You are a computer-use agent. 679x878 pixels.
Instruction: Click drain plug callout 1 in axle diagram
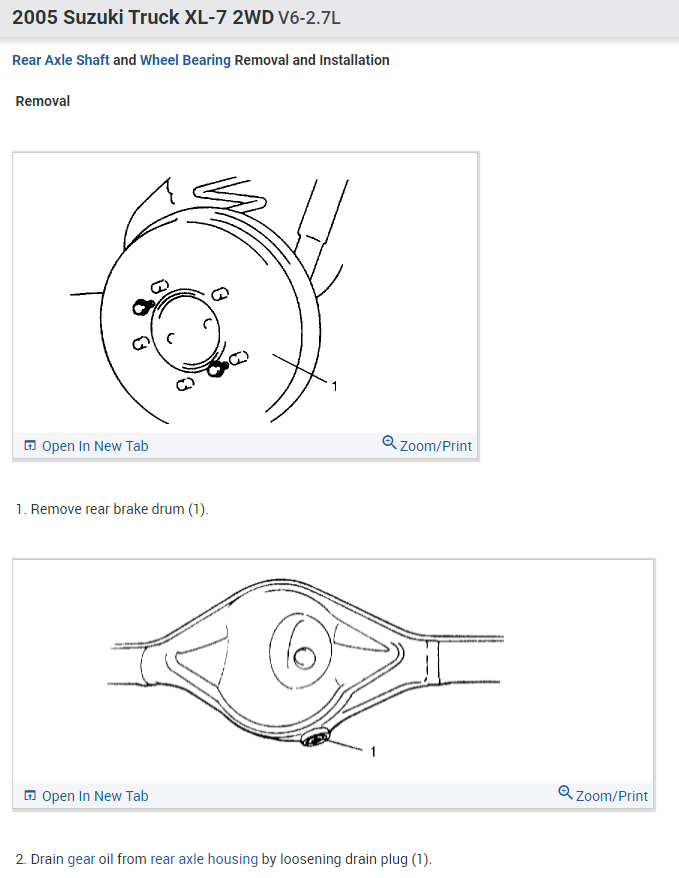pos(373,751)
